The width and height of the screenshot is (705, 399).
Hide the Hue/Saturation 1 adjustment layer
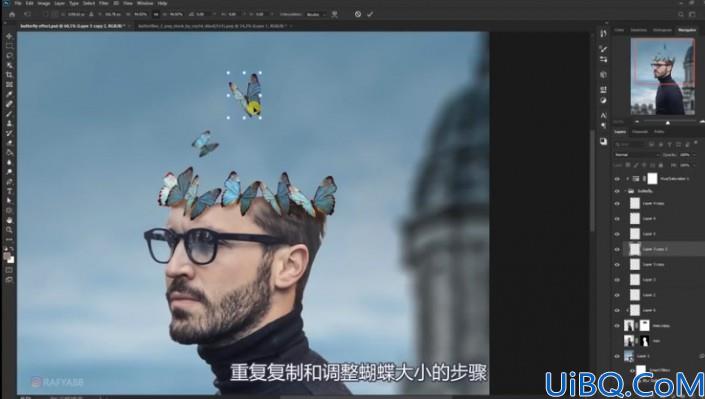click(617, 179)
